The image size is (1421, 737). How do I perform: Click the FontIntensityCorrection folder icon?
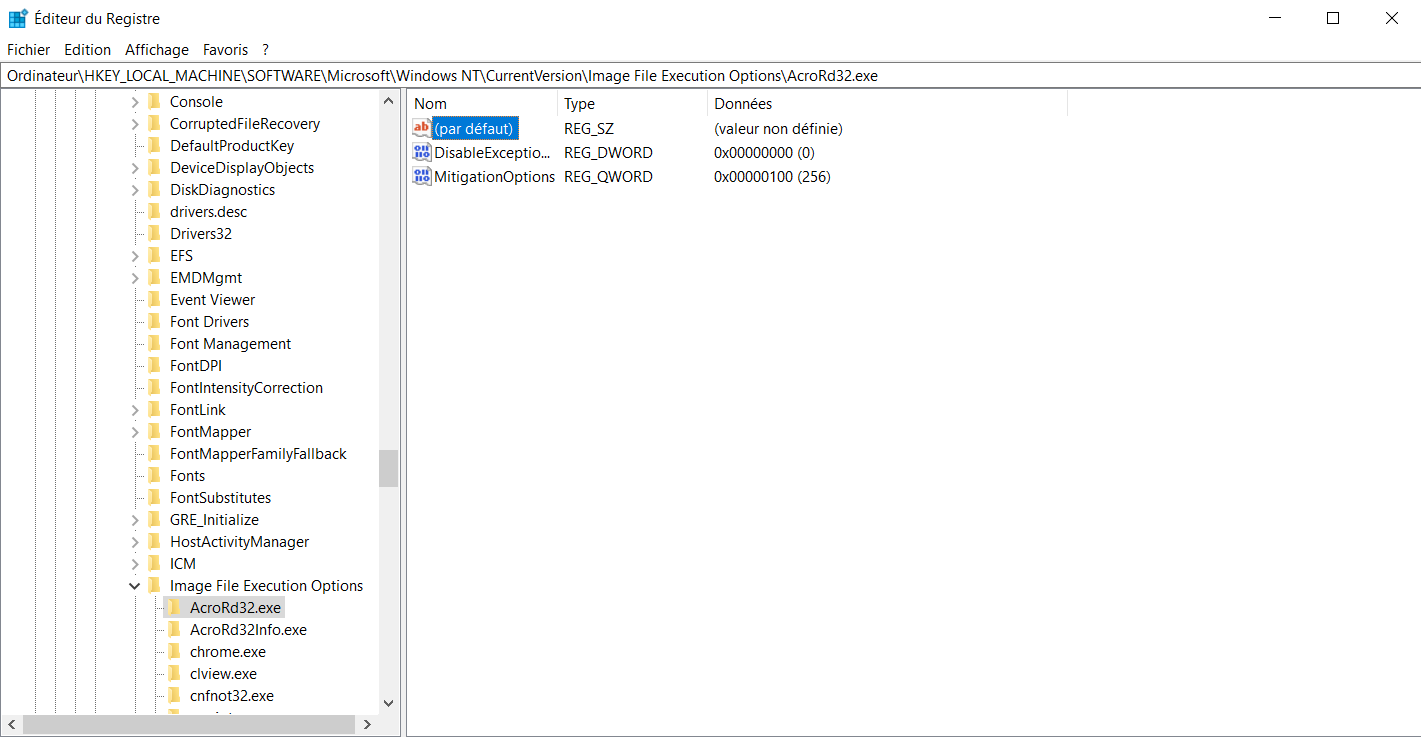[154, 388]
